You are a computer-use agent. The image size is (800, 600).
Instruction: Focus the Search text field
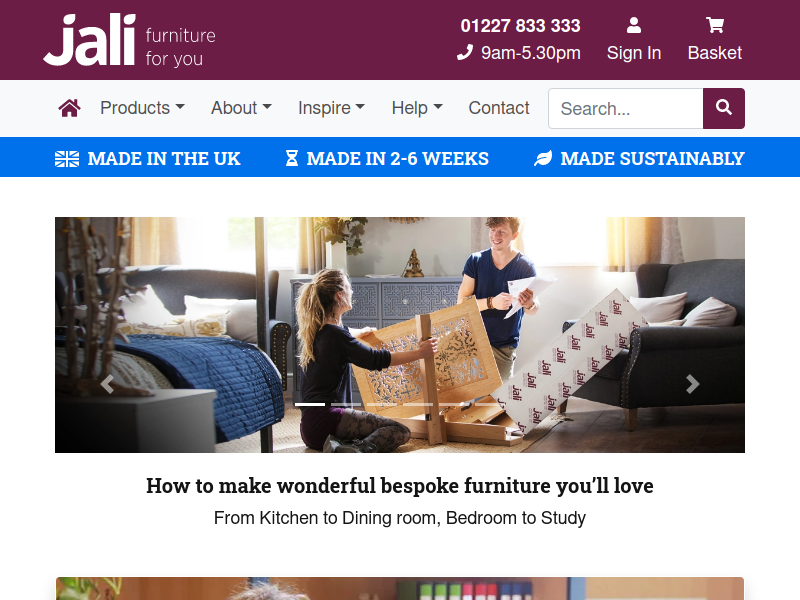tap(626, 108)
